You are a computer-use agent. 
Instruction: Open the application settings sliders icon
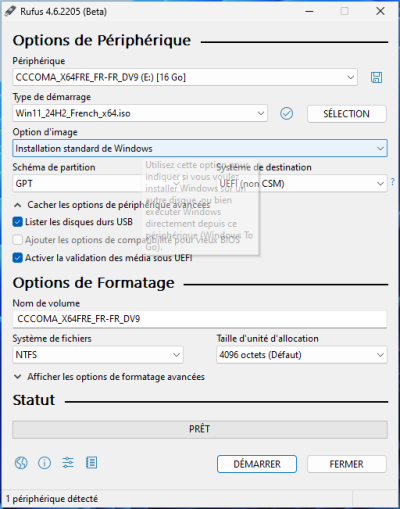68,463
